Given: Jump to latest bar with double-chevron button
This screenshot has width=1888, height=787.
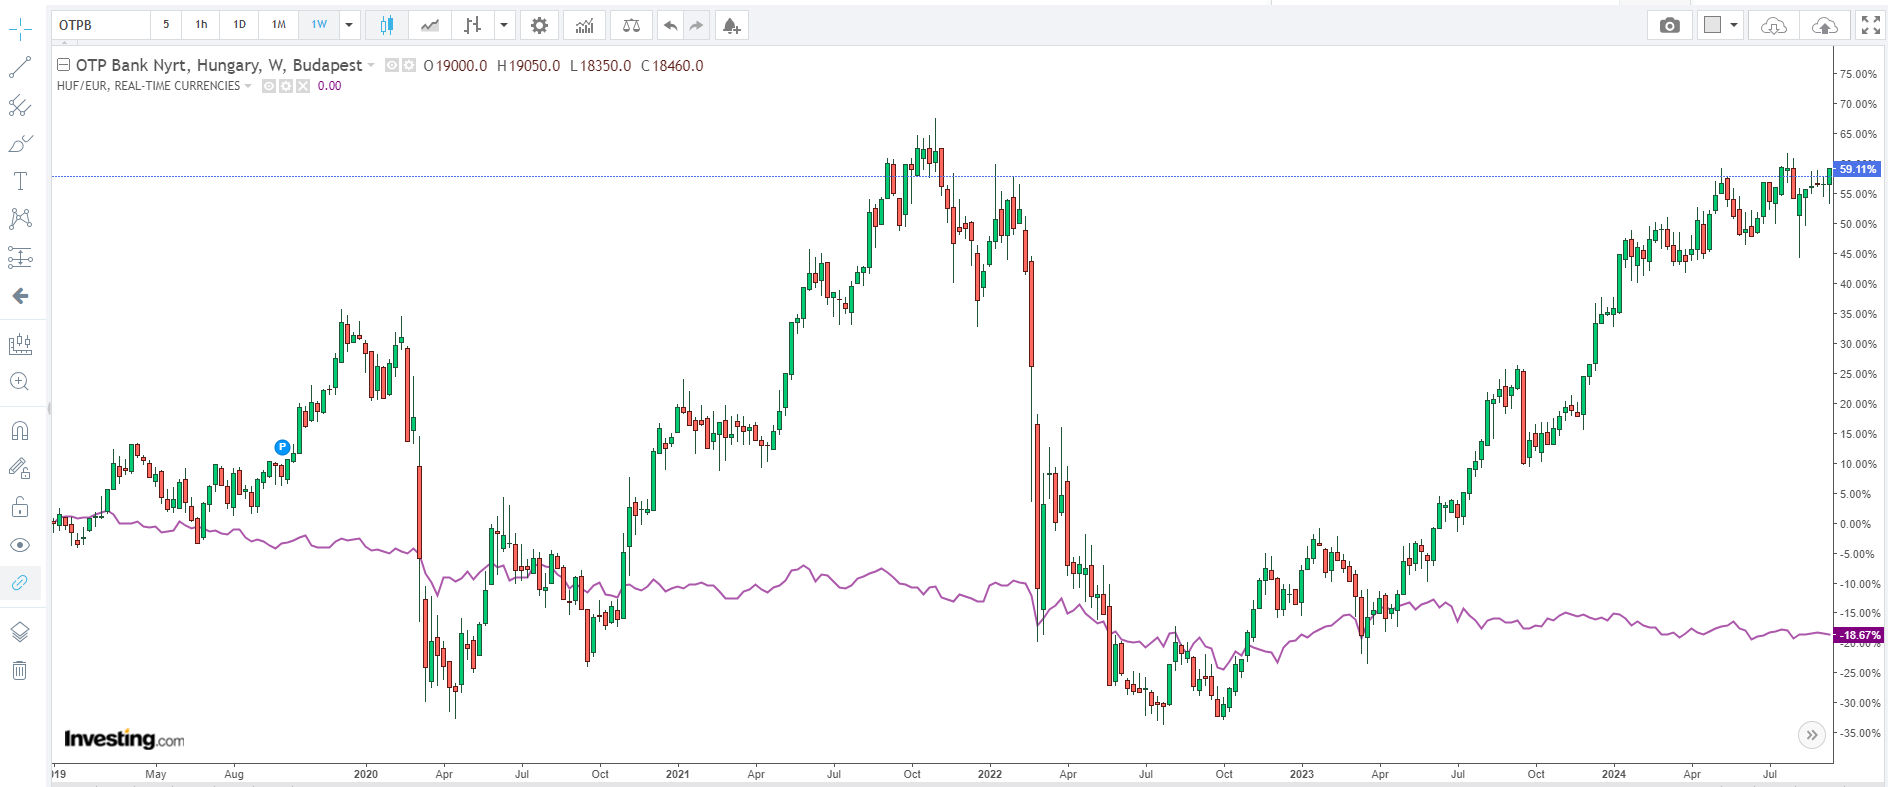Looking at the screenshot, I should [1812, 735].
